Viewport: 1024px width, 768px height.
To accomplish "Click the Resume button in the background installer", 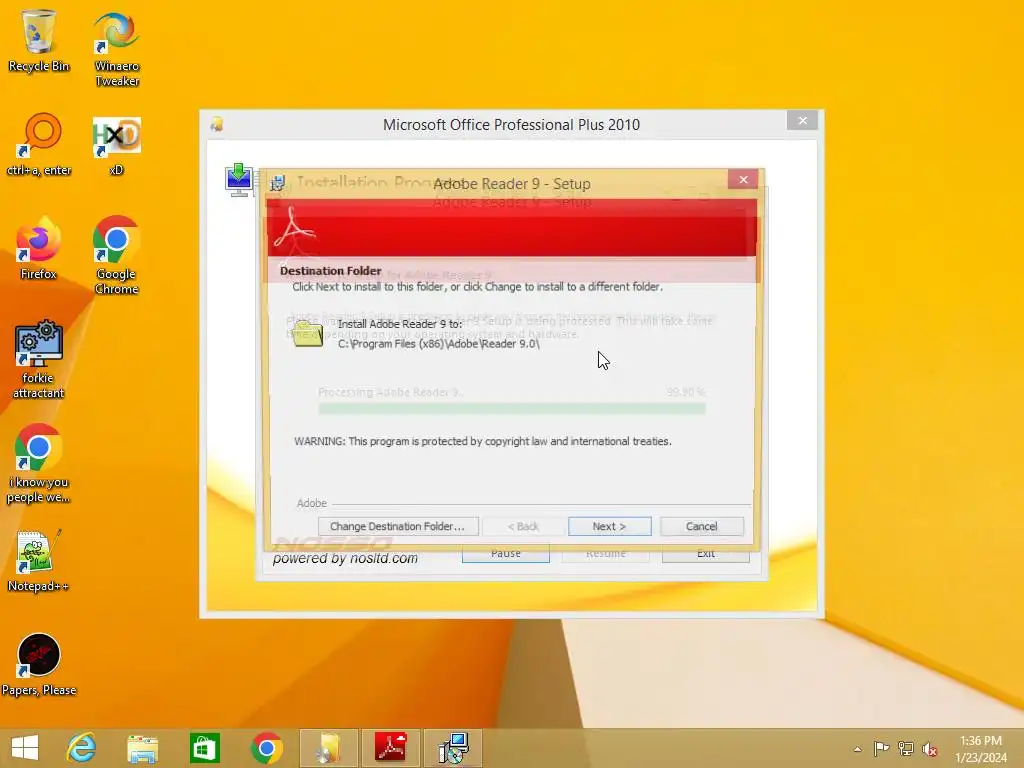I will [x=605, y=554].
